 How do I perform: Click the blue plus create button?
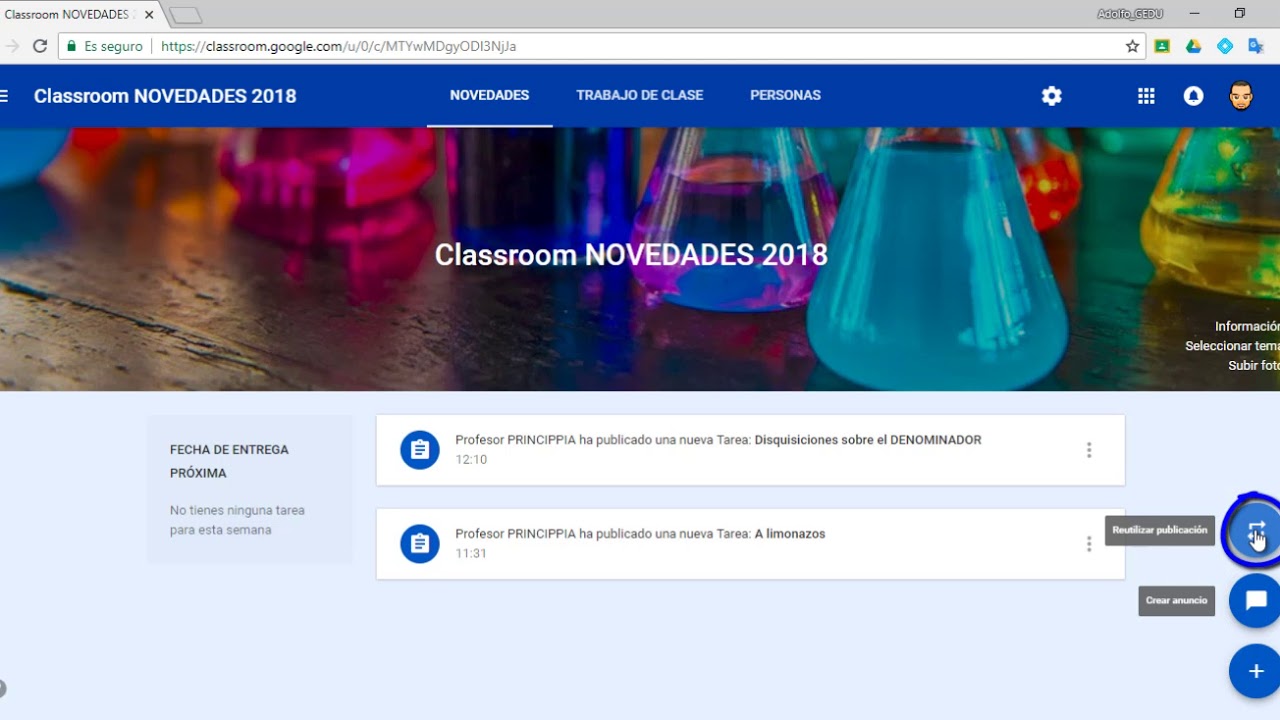pyautogui.click(x=1255, y=672)
